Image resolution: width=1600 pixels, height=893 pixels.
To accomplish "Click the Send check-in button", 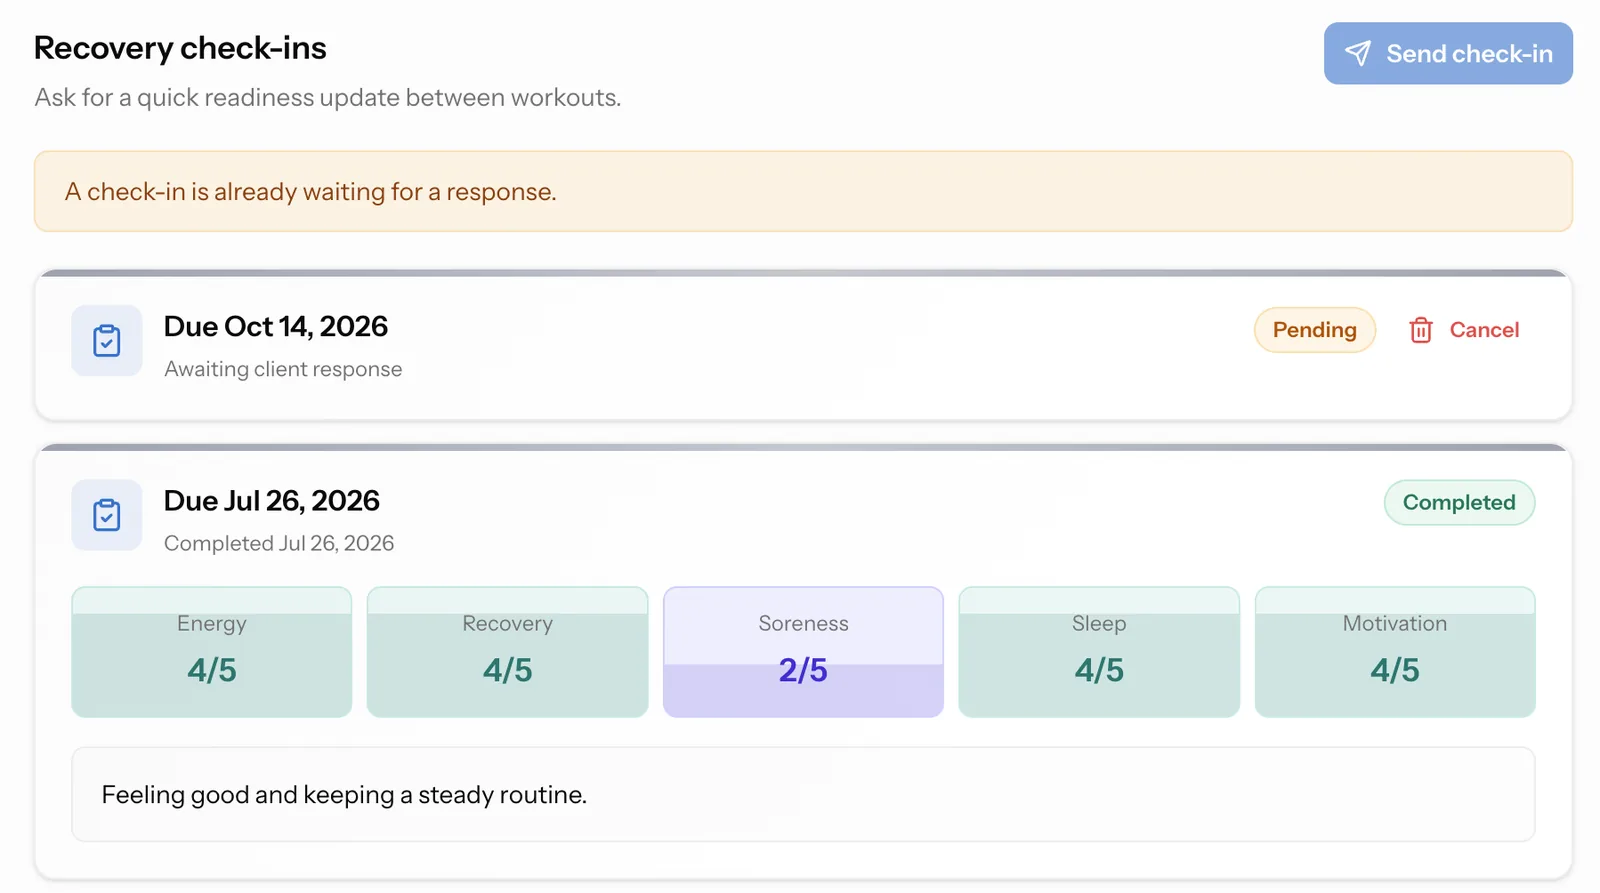I will pyautogui.click(x=1448, y=54).
